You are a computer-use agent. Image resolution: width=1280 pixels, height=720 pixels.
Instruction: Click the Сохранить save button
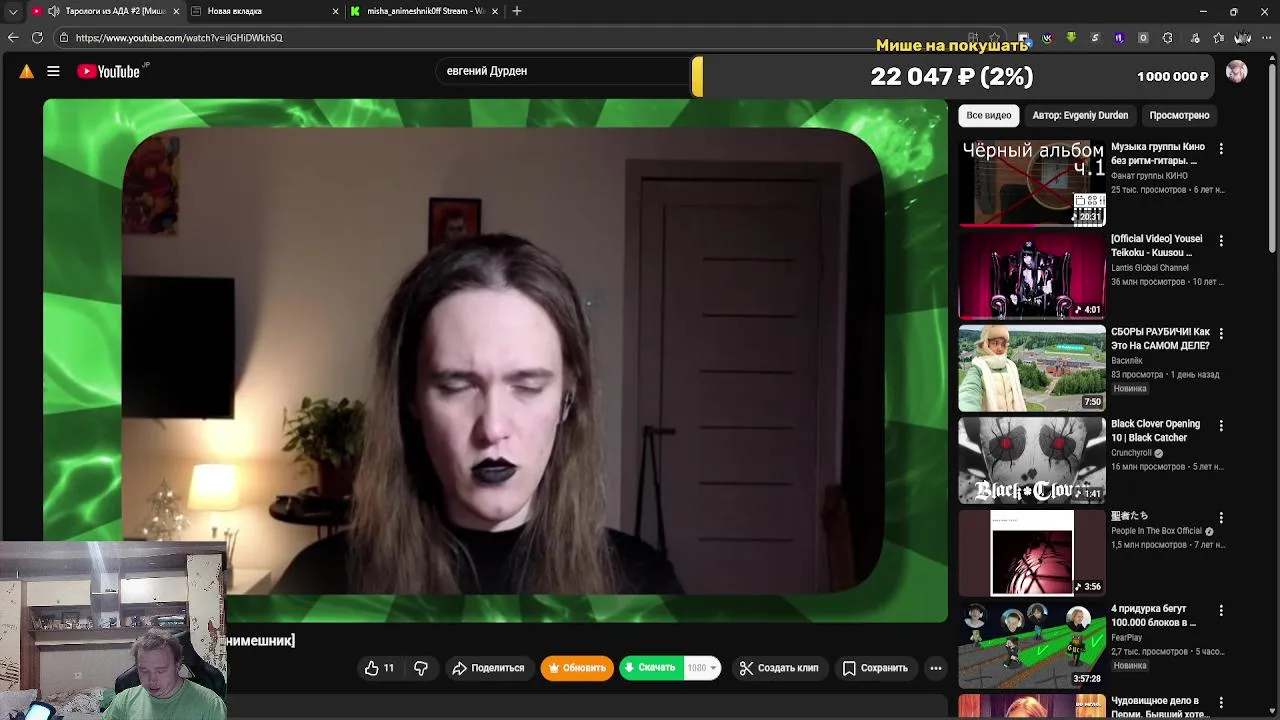[875, 668]
